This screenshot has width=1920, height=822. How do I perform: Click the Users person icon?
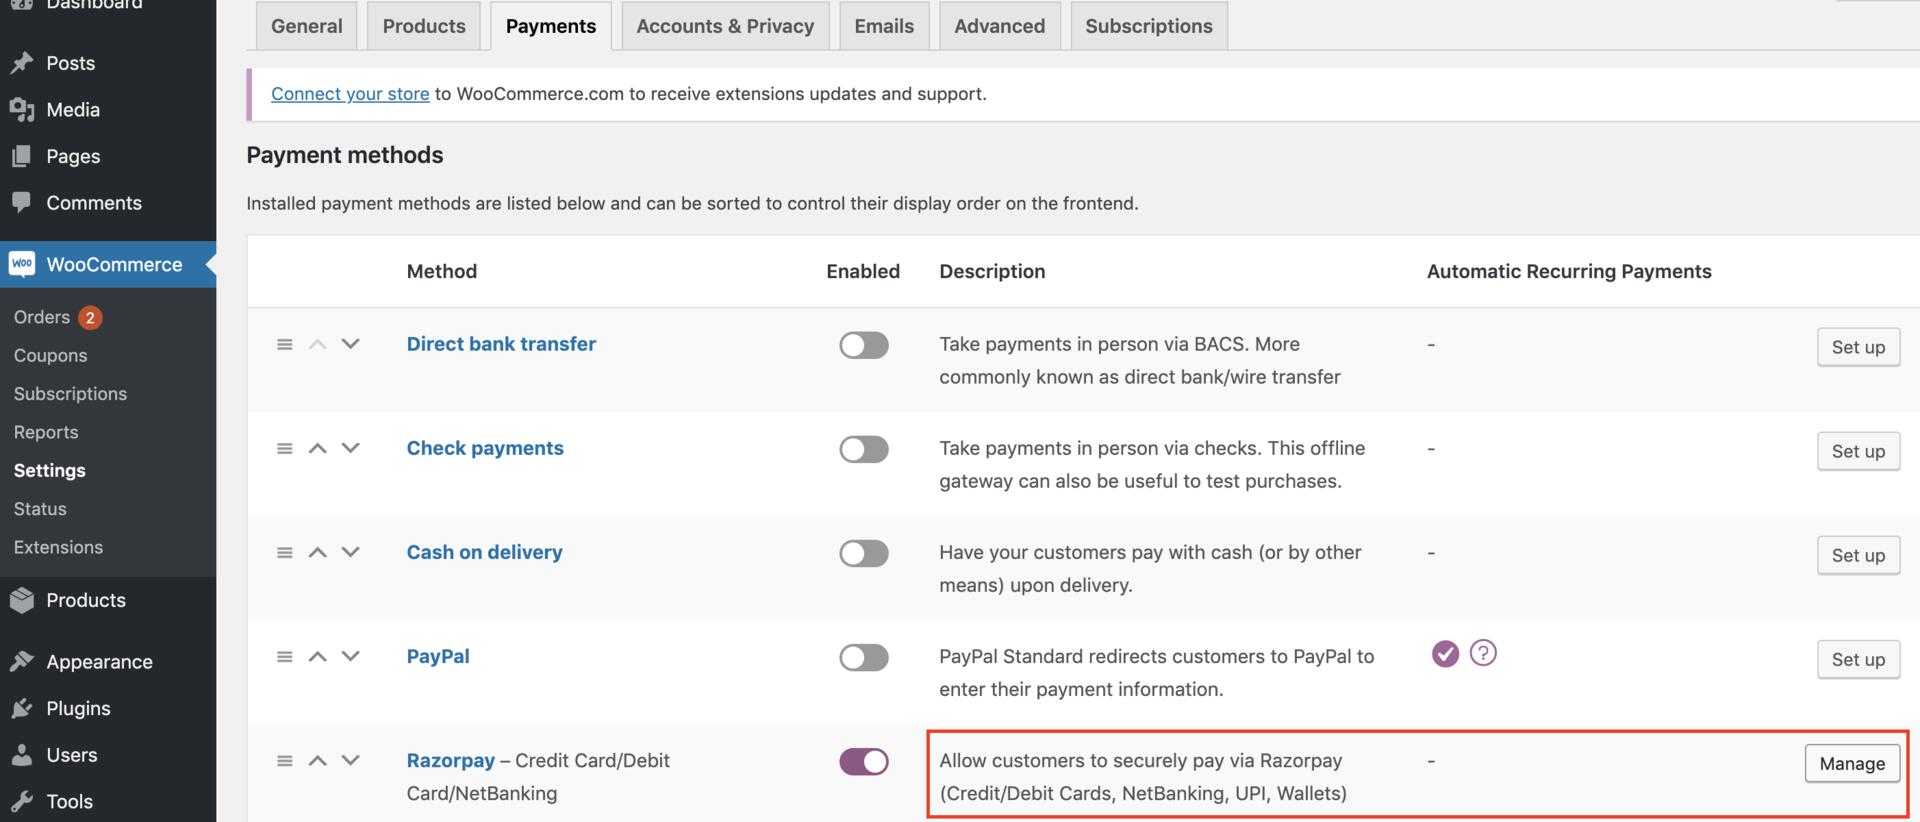click(22, 755)
